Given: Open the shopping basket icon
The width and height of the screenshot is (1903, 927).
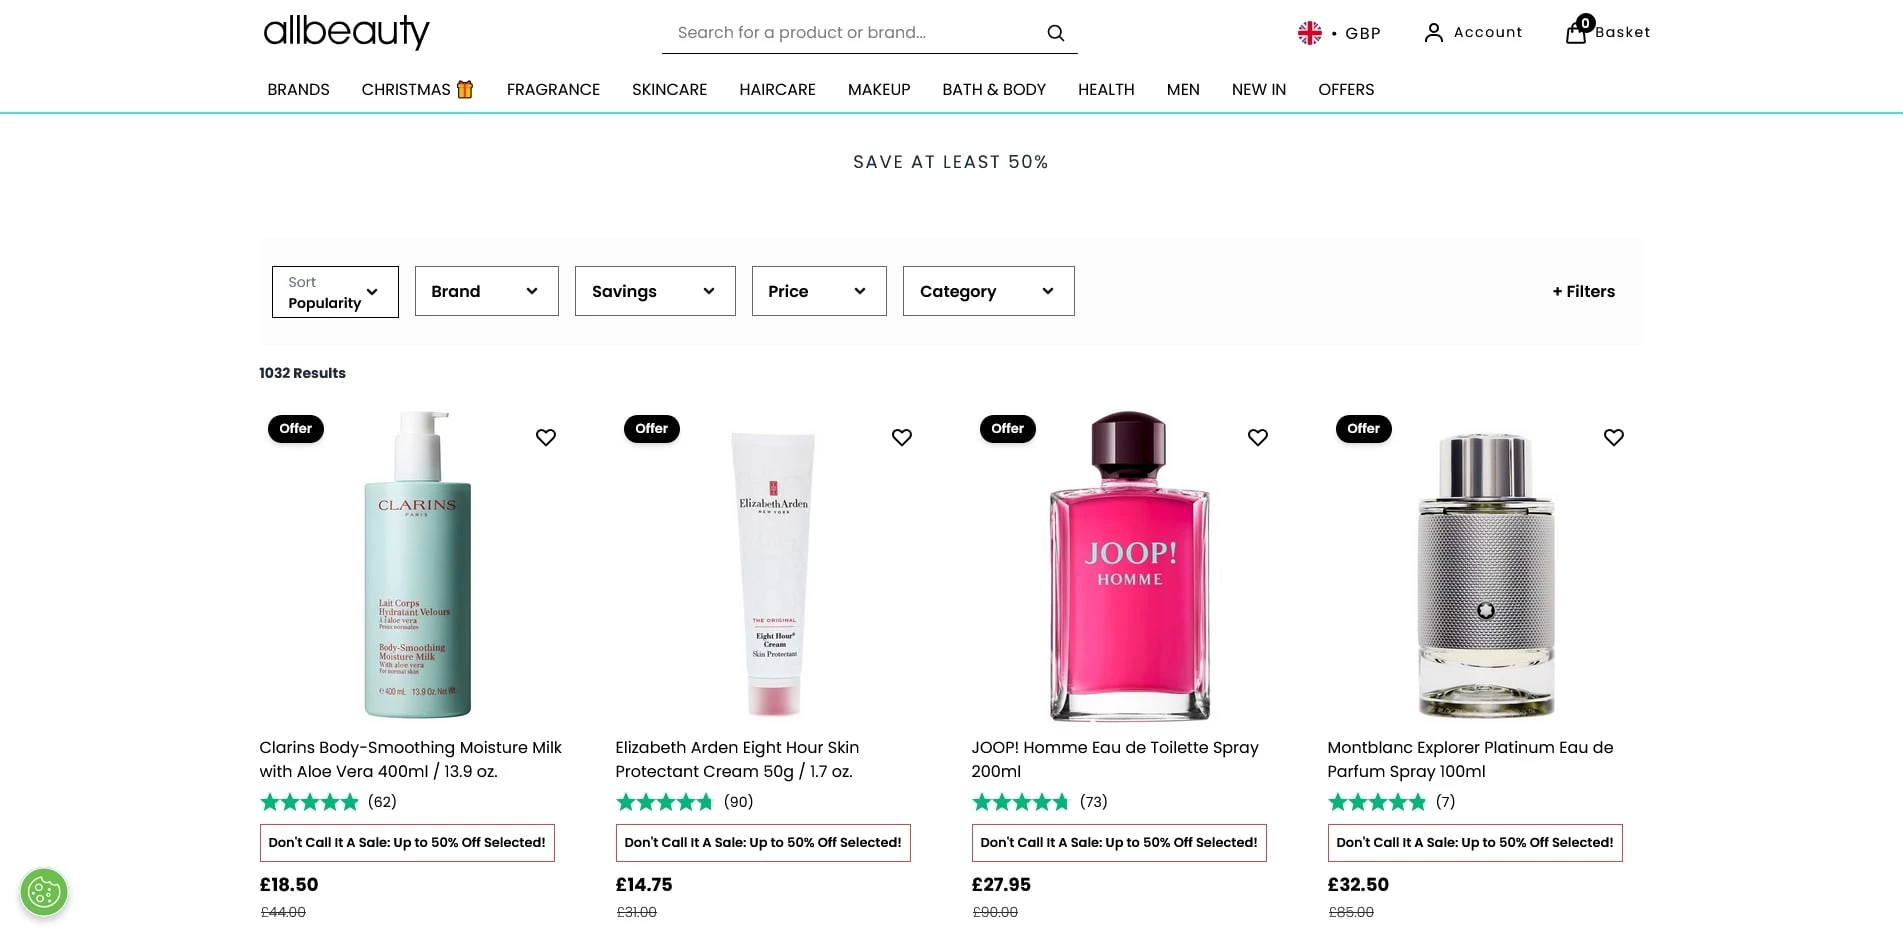Looking at the screenshot, I should [x=1576, y=32].
